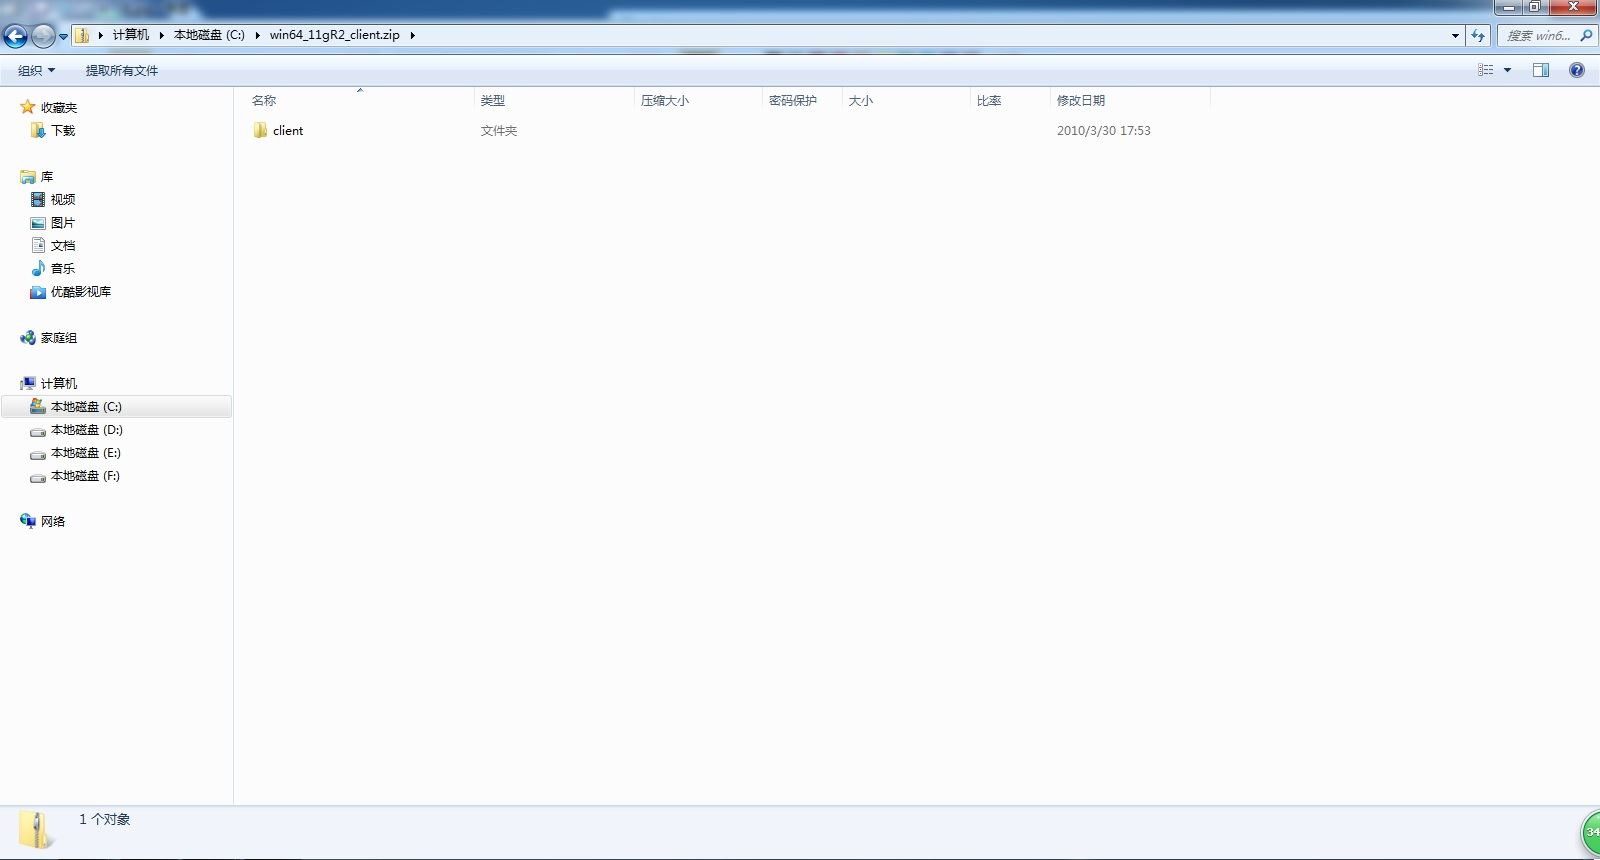1600x860 pixels.
Task: Sort by 名称 column header
Action: pyautogui.click(x=264, y=100)
